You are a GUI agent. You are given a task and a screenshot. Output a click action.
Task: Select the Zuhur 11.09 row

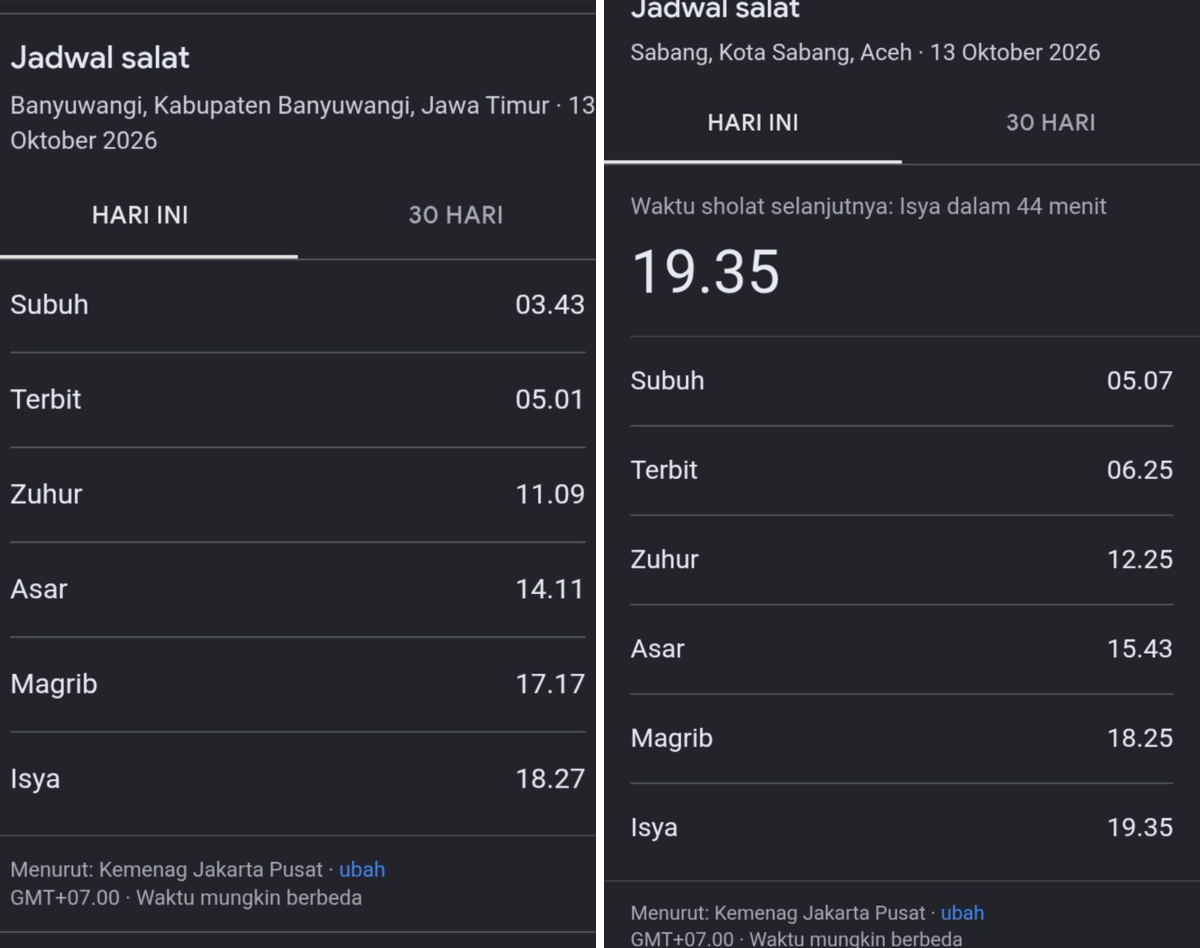(x=298, y=494)
